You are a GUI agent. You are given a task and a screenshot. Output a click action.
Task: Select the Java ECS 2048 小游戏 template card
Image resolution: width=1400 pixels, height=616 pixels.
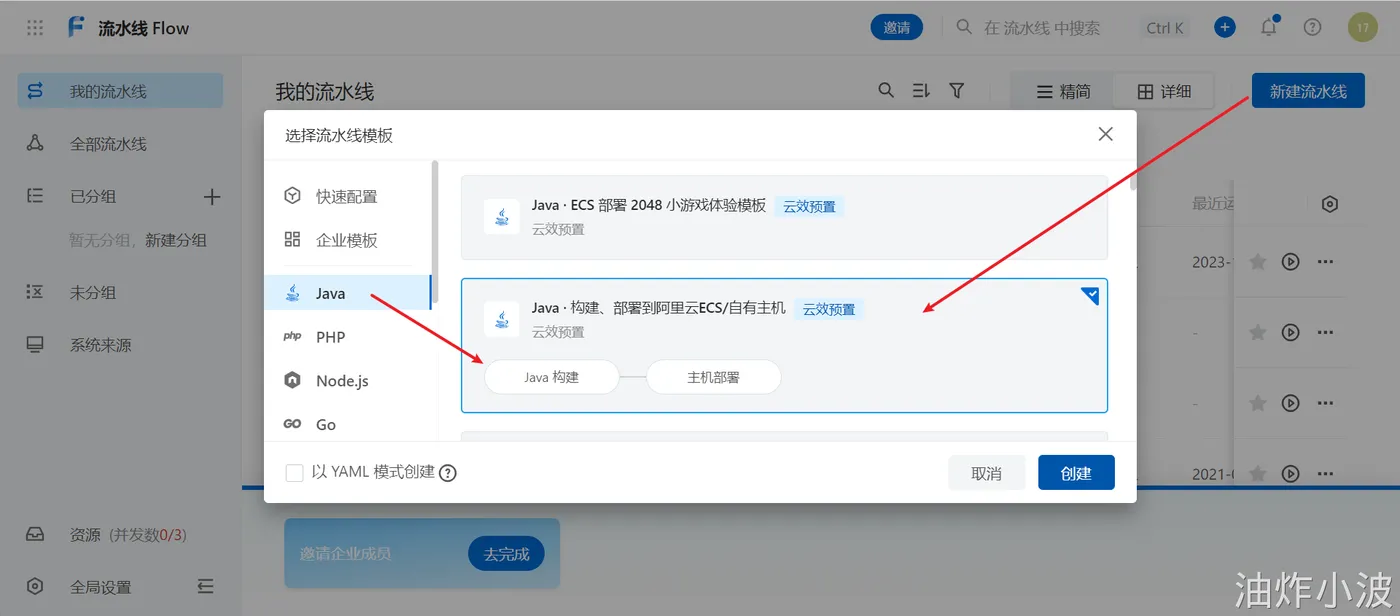click(x=784, y=217)
